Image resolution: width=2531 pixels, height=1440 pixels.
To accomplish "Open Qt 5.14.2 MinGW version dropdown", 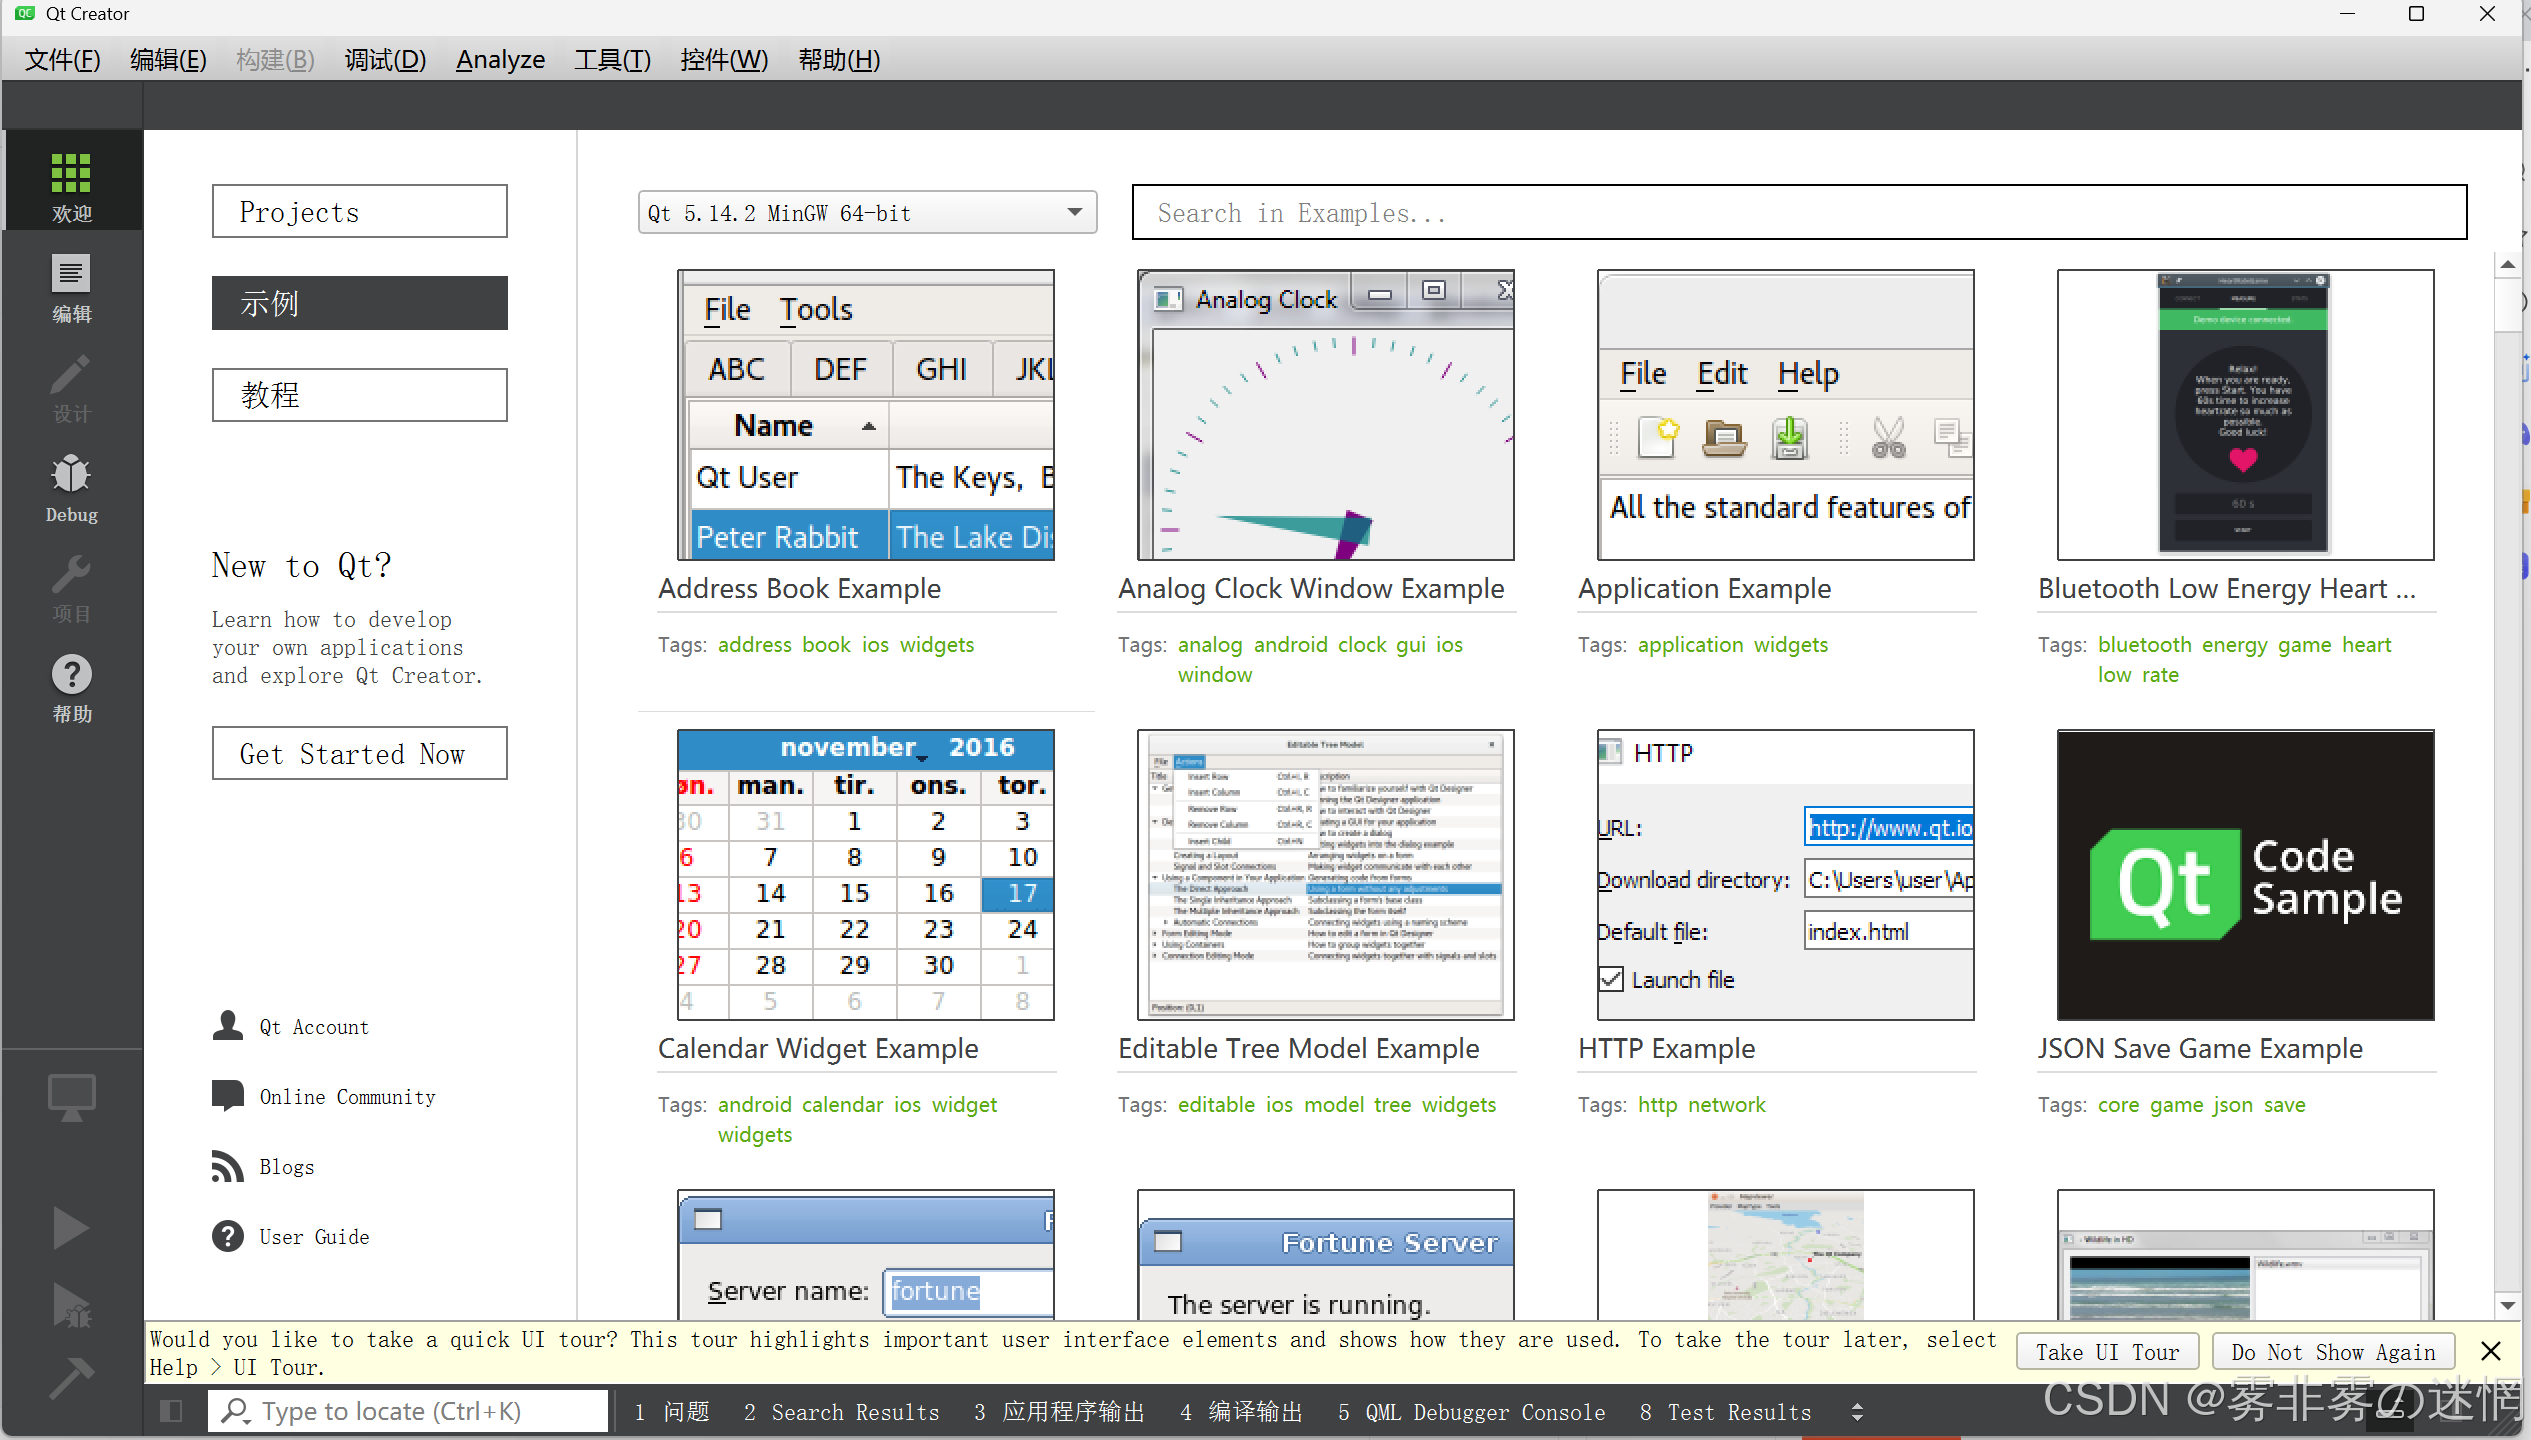I will pyautogui.click(x=867, y=212).
